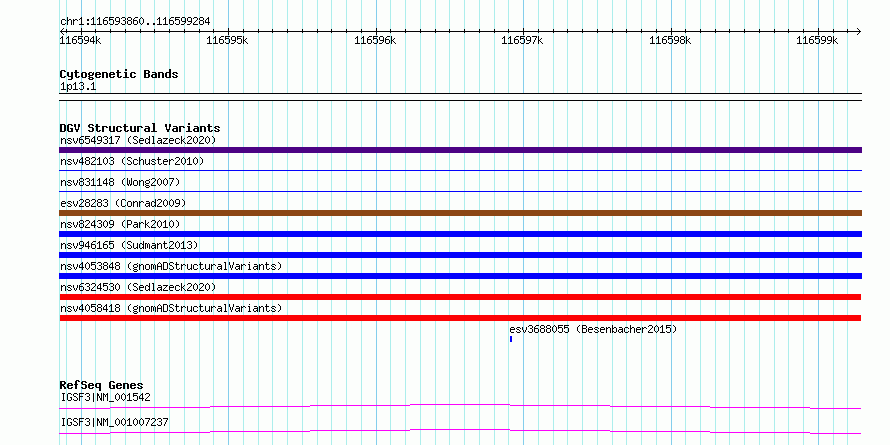Open nsv482103 (Schuster2010) variant label

[132, 161]
